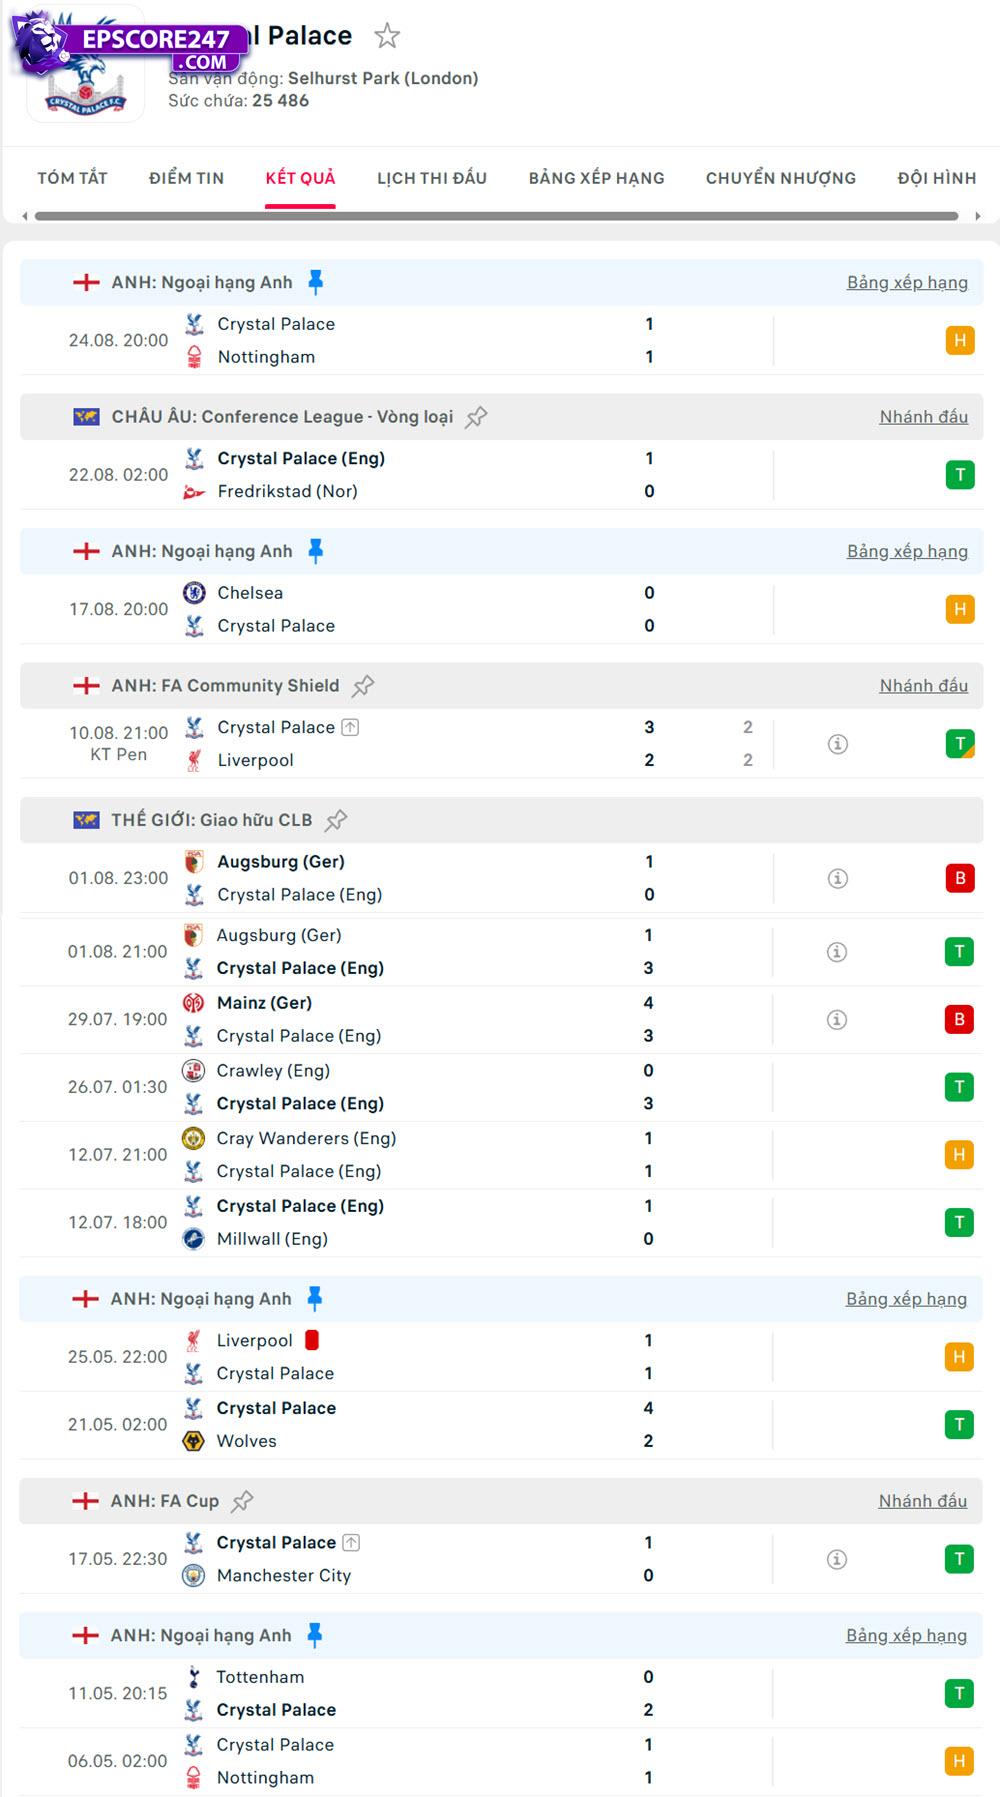Unpin the Ngoại hạng Anh league section
The width and height of the screenshot is (1000, 1797).
click(x=318, y=281)
